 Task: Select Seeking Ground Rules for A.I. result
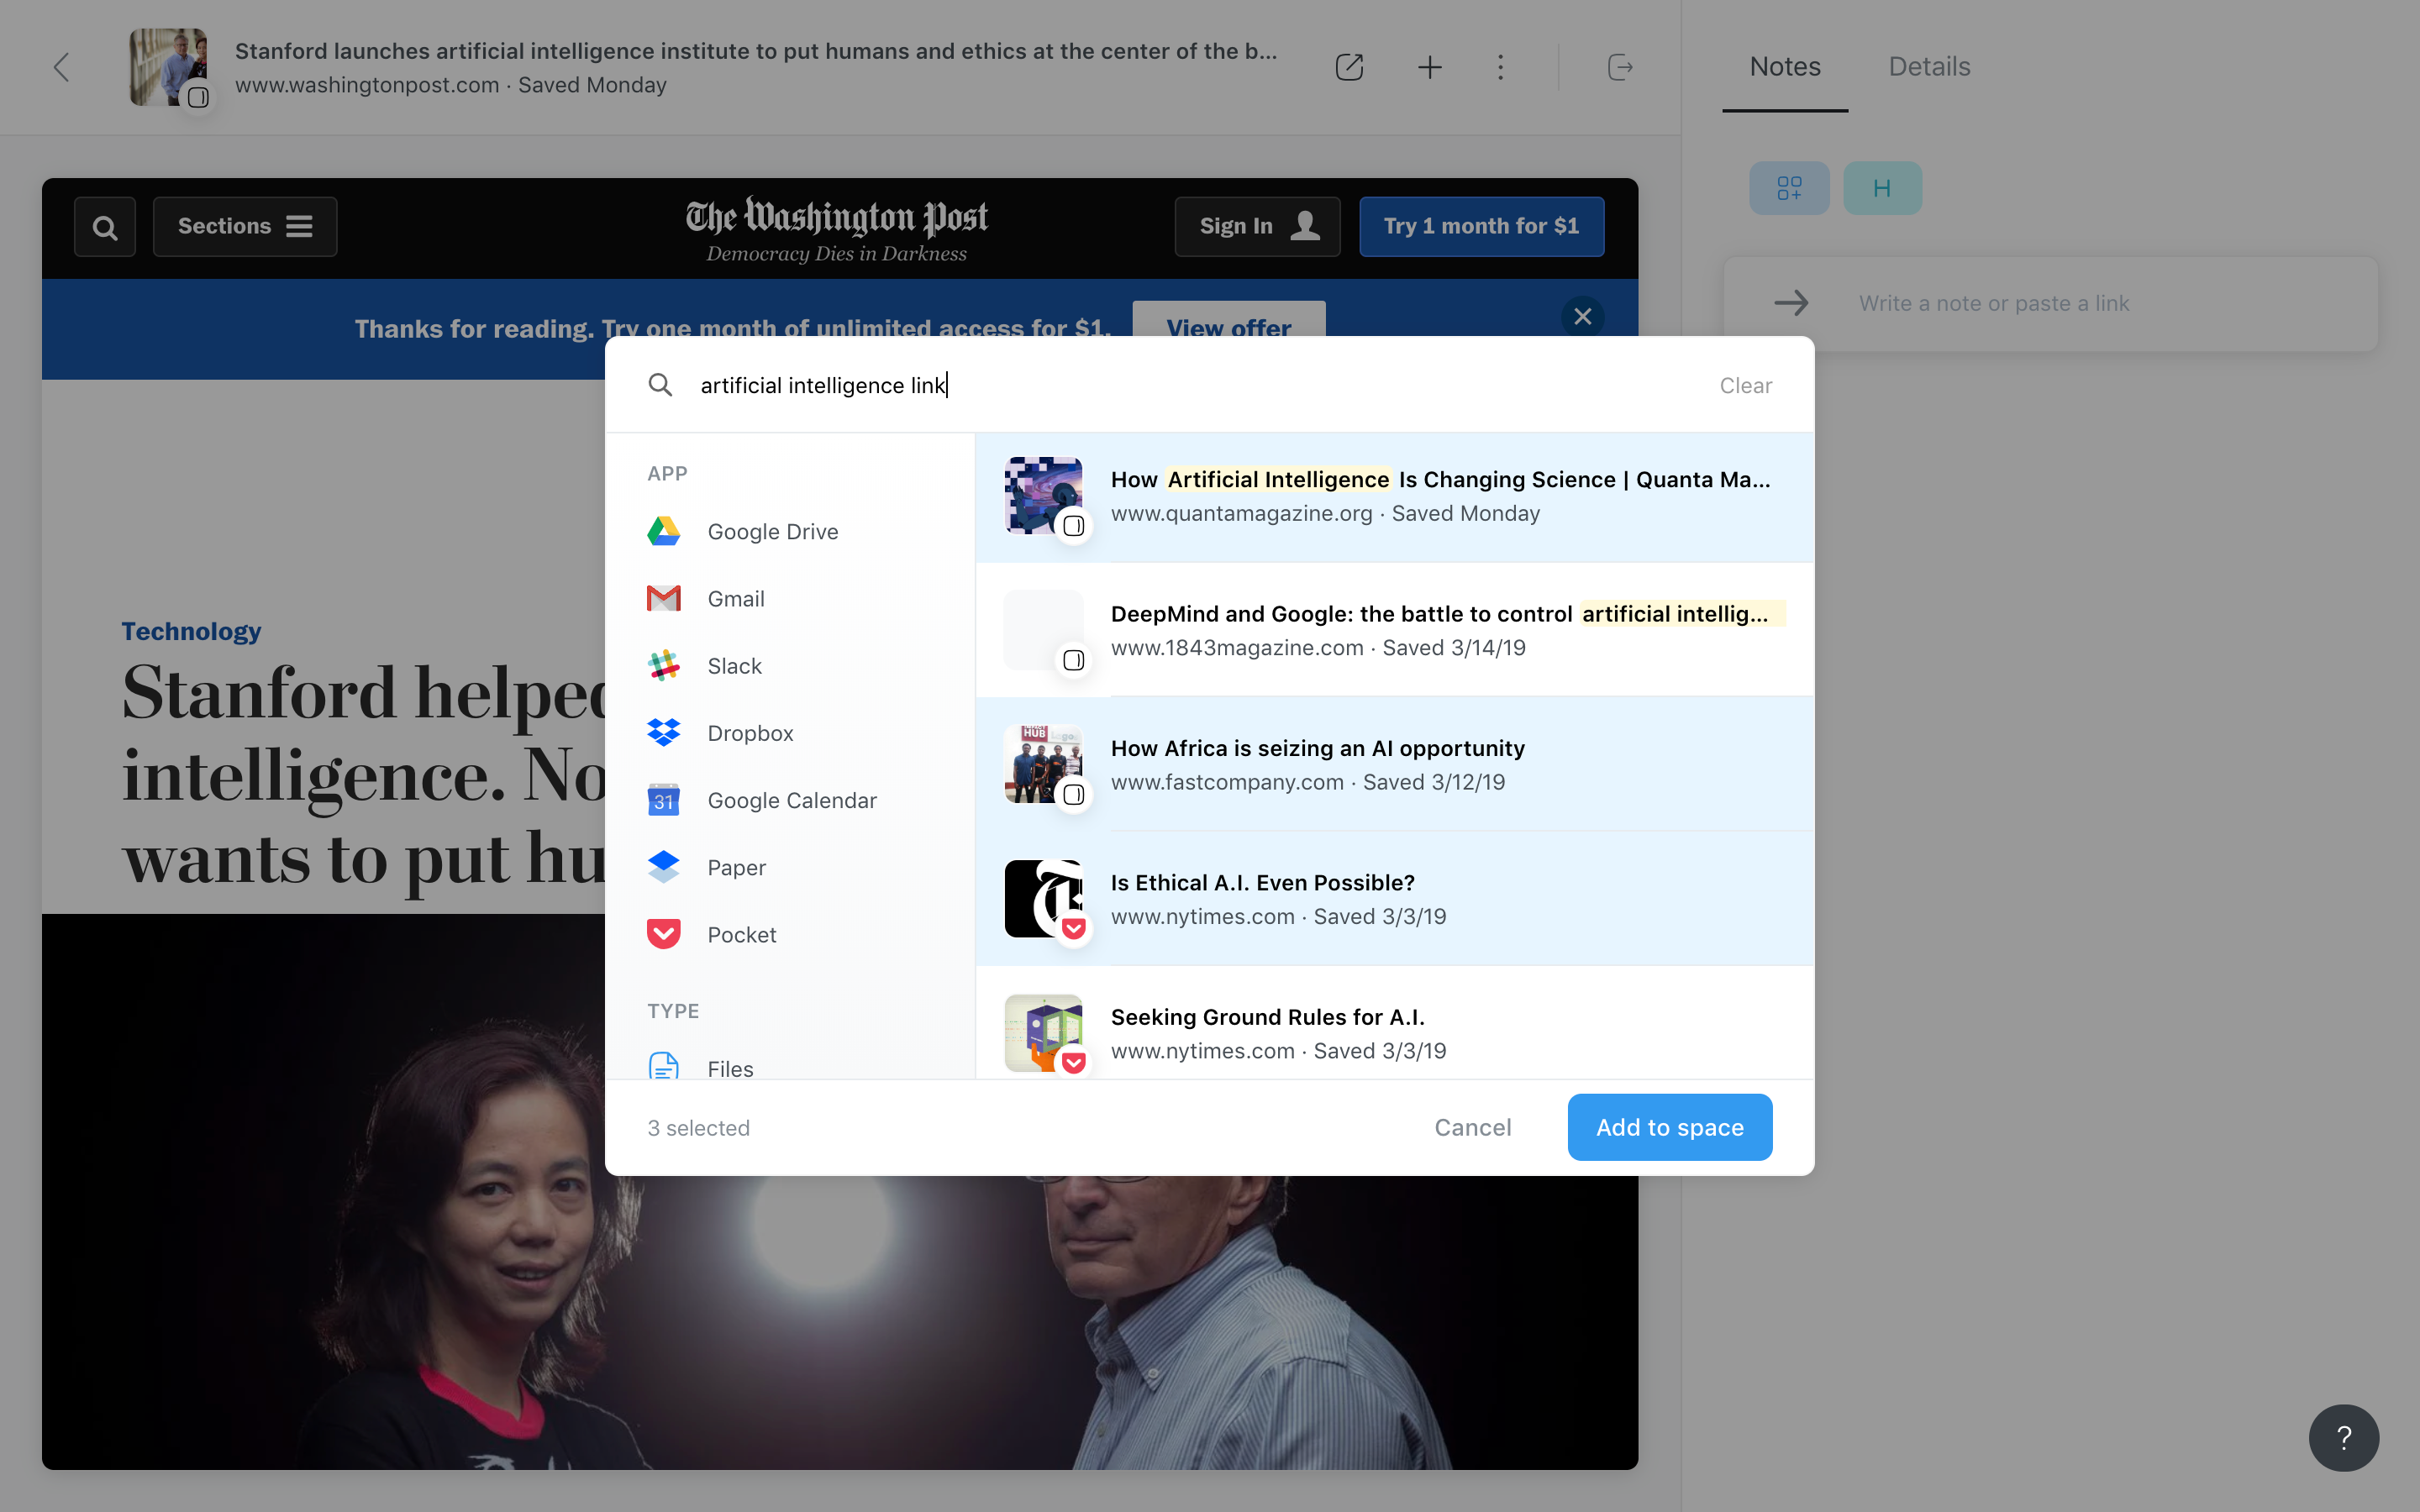[1394, 1024]
